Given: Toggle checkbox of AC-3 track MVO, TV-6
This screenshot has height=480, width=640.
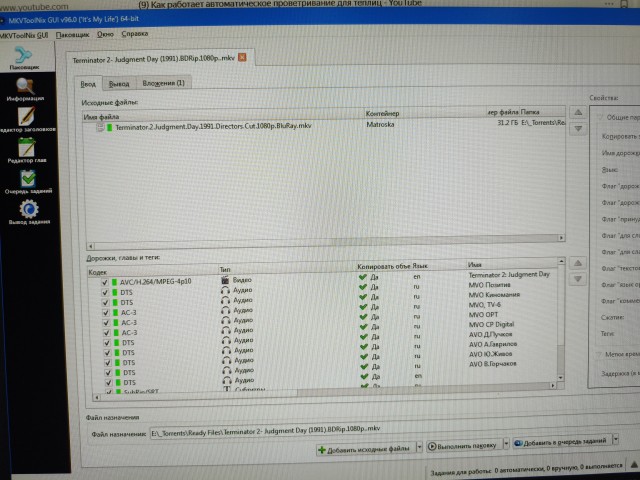Looking at the screenshot, I should pyautogui.click(x=106, y=313).
